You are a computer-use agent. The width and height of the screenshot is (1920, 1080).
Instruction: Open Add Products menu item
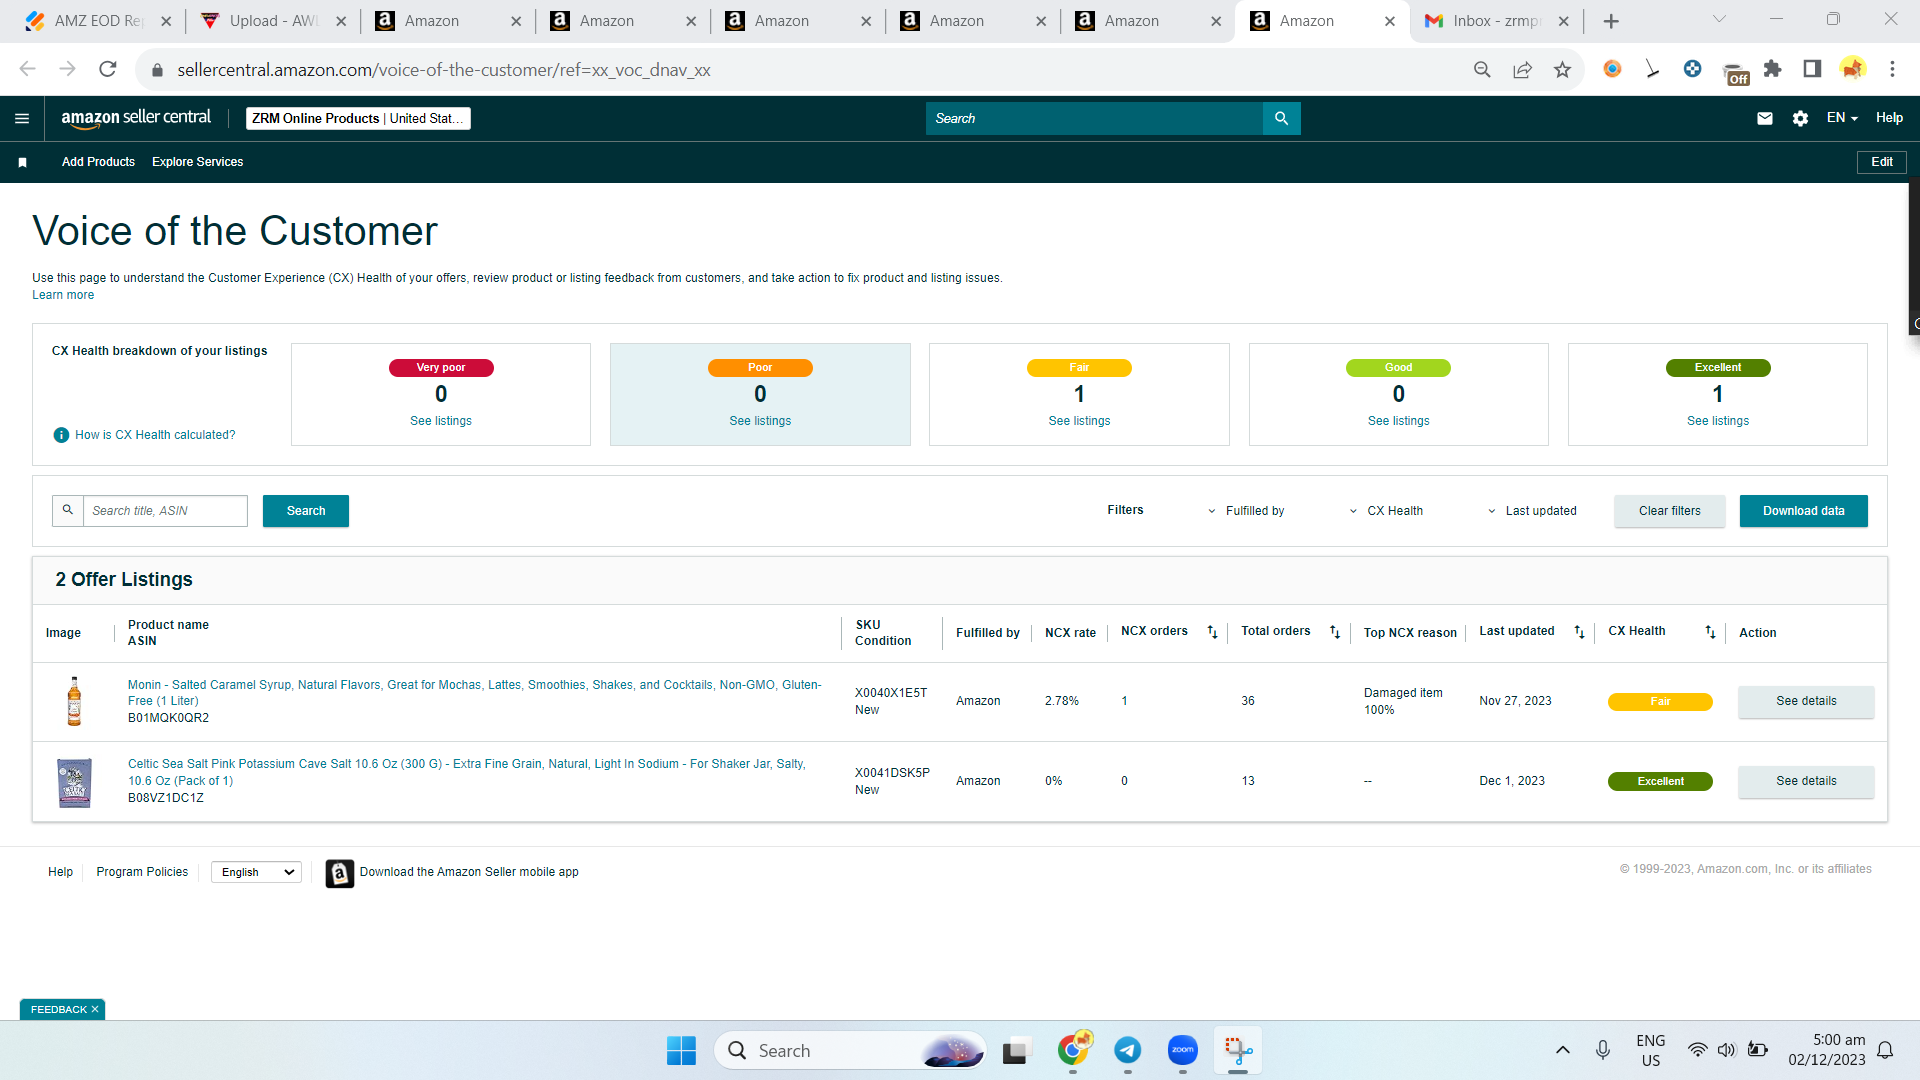point(98,162)
